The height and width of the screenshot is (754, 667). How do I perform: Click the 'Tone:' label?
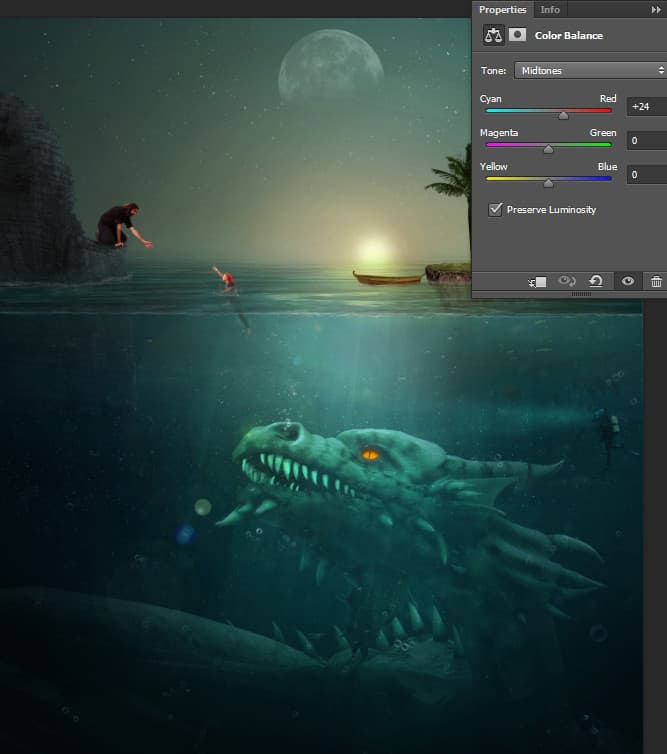pyautogui.click(x=493, y=71)
